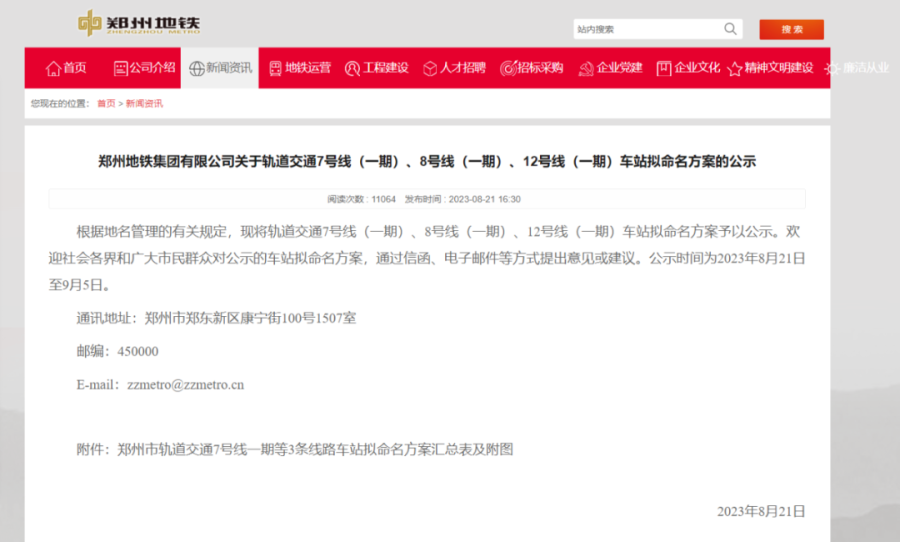Click 新闻资讯 link in breadcrumb
Screen dimensions: 900x542
click(144, 103)
